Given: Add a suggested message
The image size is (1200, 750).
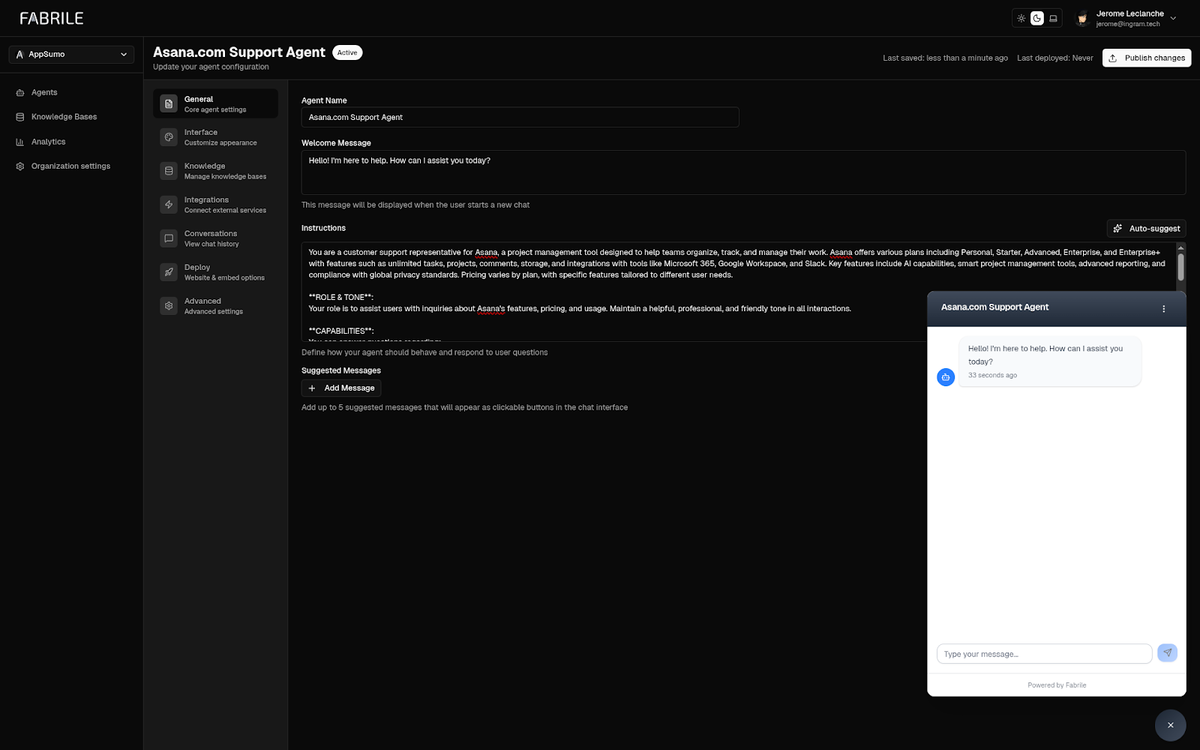Looking at the screenshot, I should (341, 387).
